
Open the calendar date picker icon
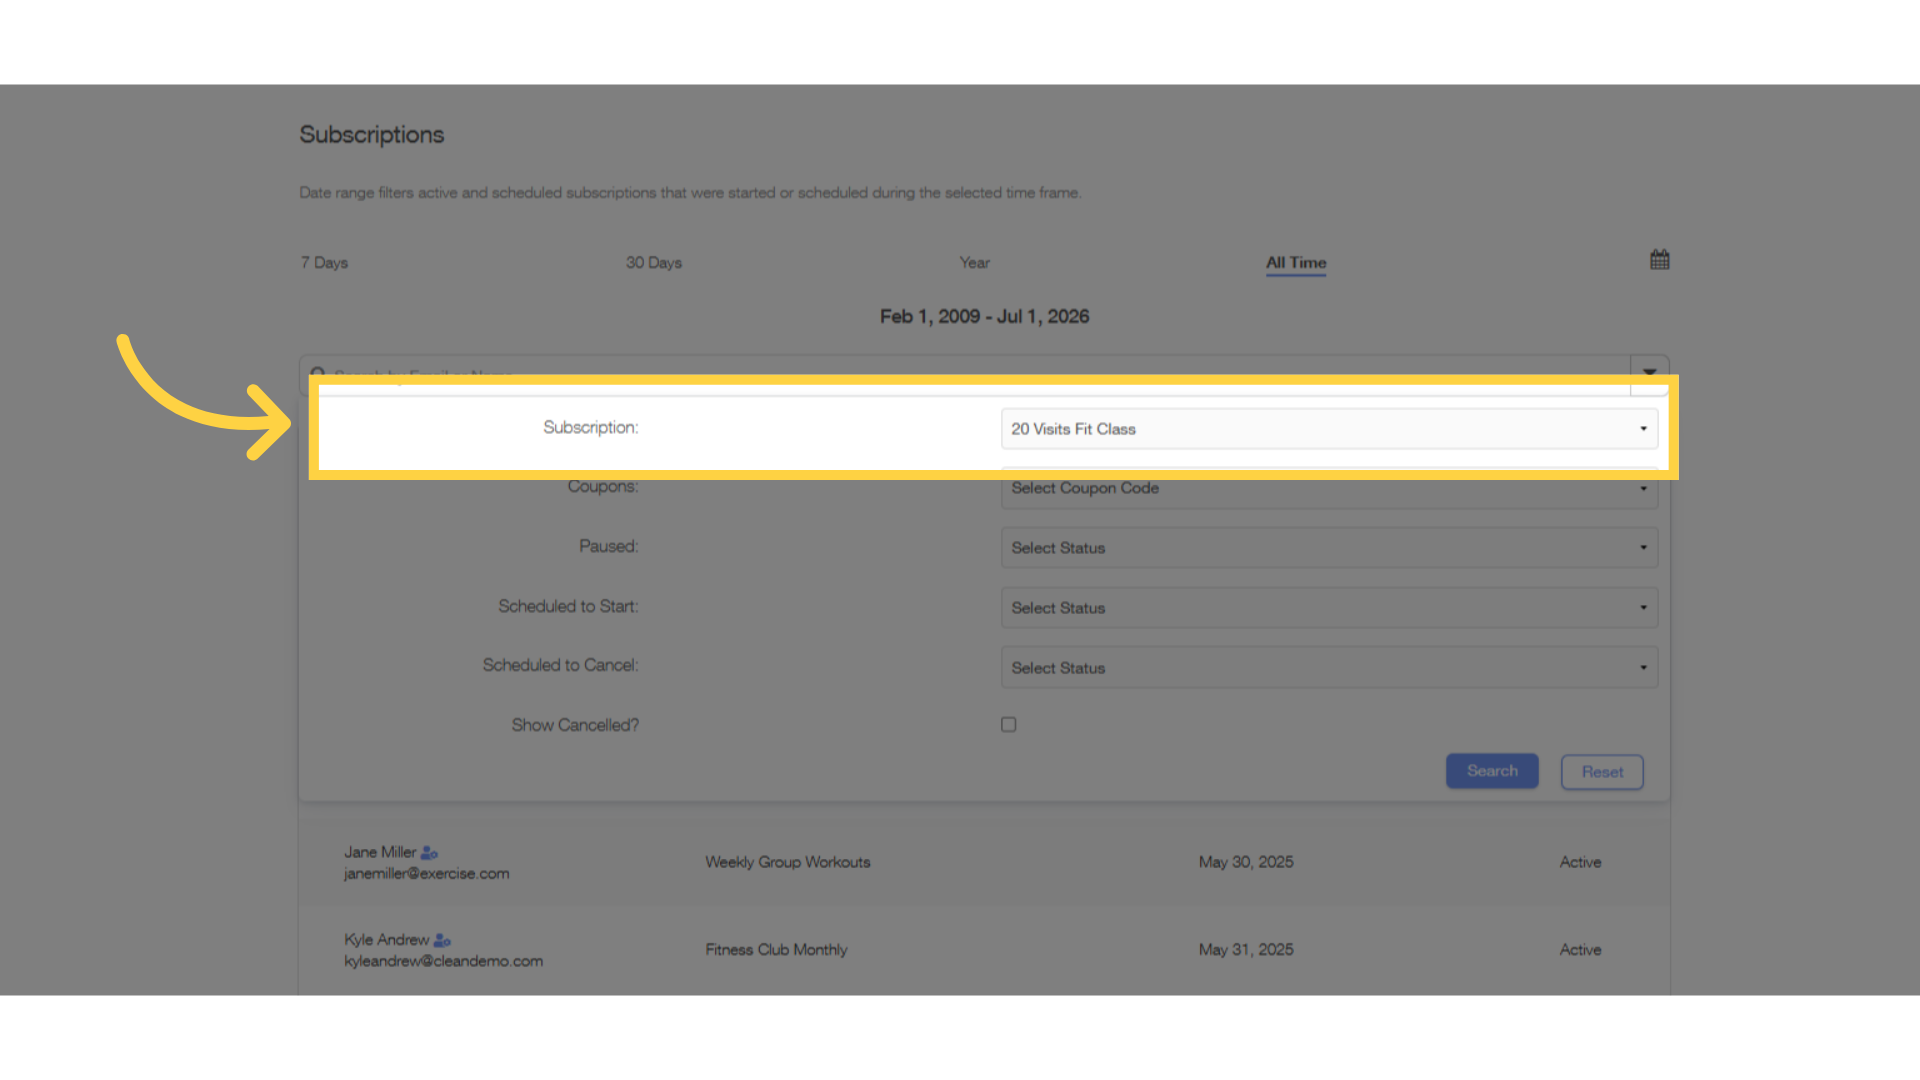(1659, 260)
